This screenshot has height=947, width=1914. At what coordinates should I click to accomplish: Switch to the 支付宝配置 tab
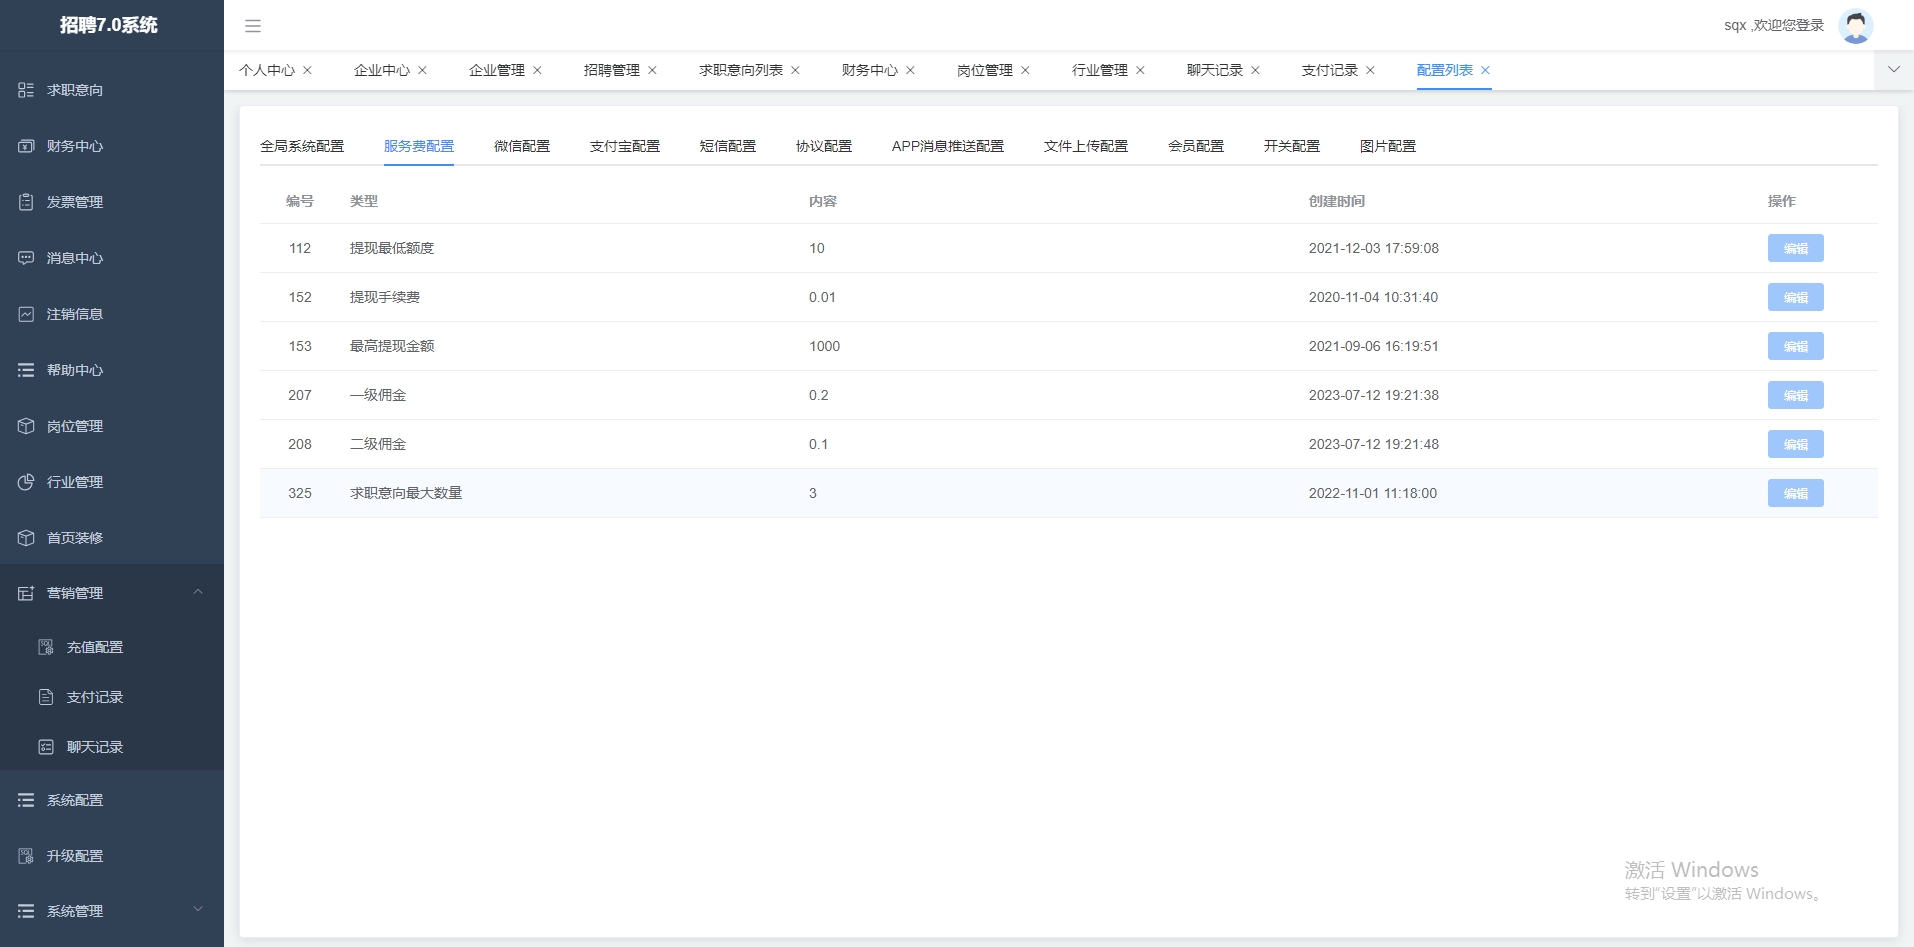pos(623,146)
